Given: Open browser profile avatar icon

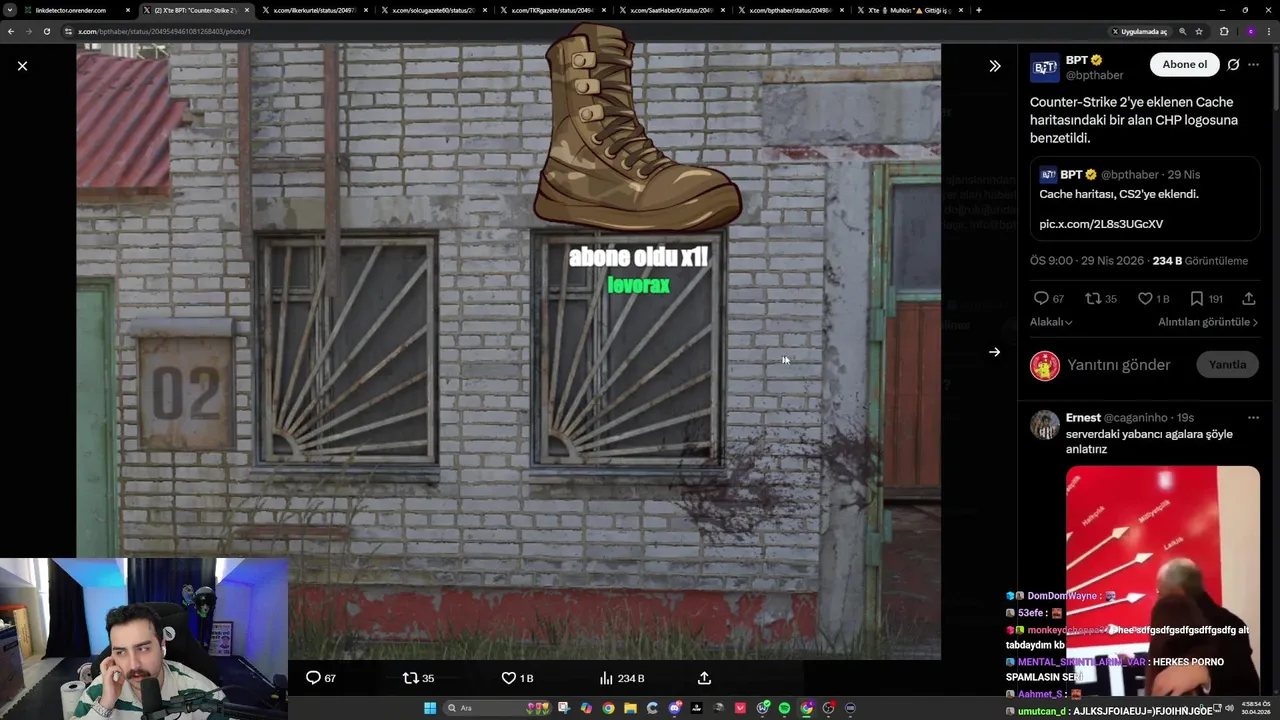Looking at the screenshot, I should click(x=1250, y=31).
